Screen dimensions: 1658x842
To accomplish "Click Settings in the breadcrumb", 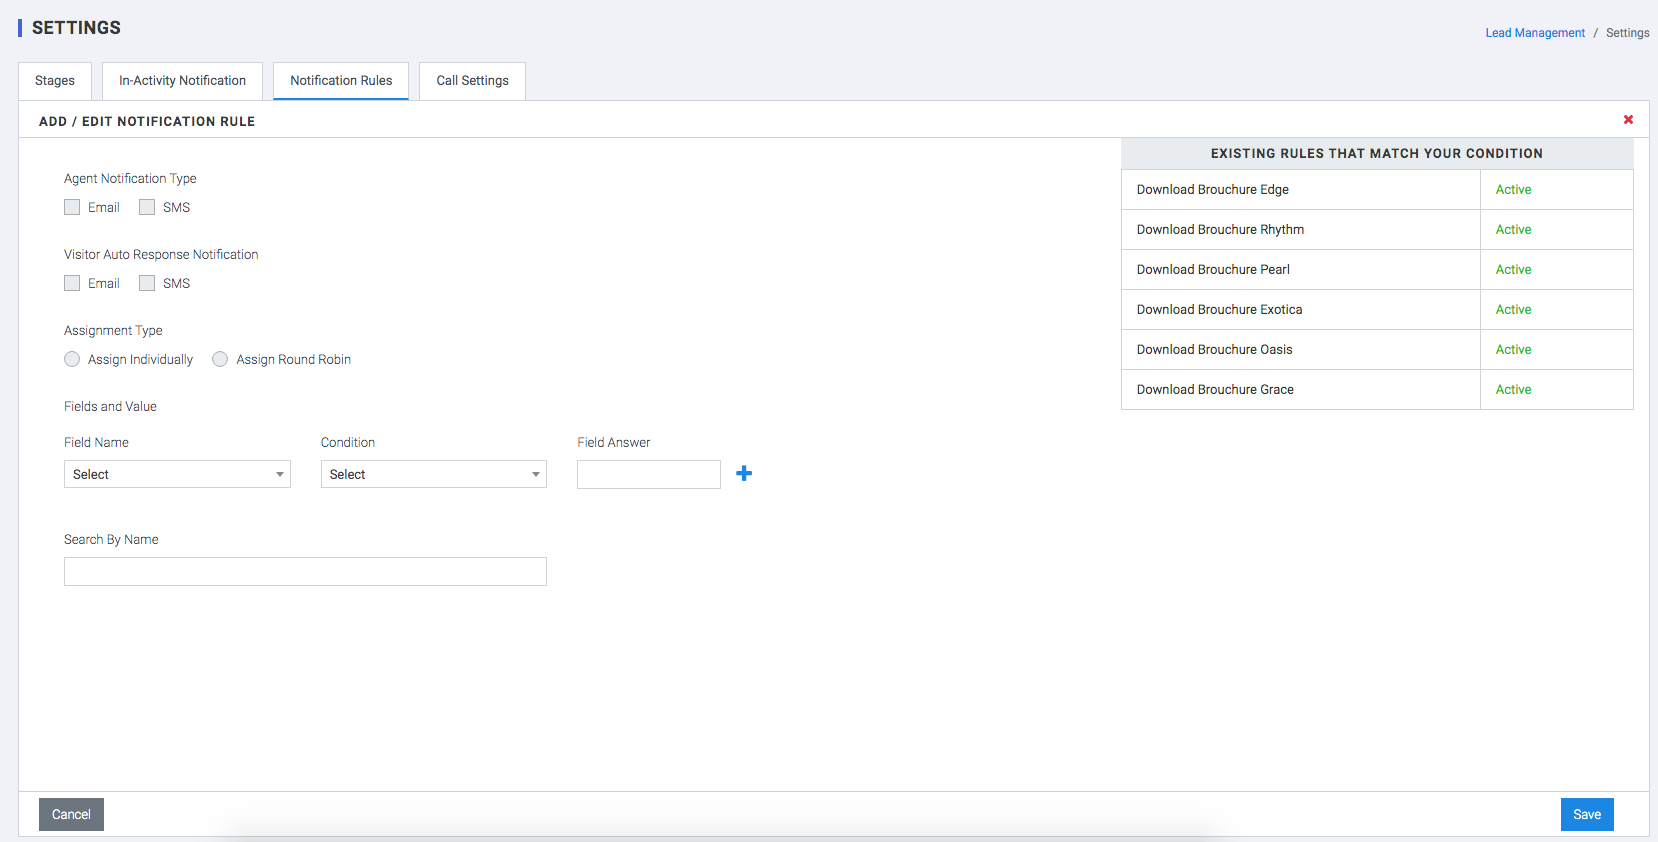I will pos(1628,33).
